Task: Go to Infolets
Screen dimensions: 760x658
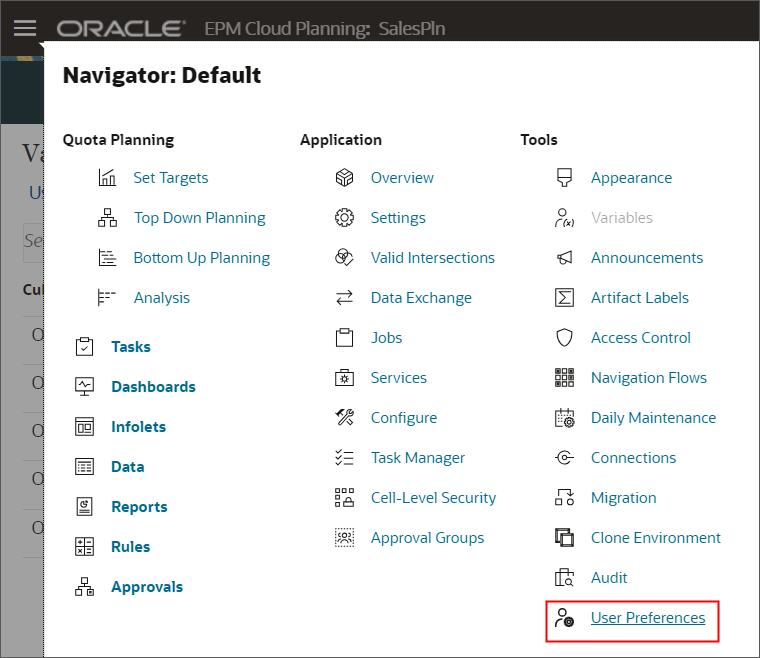Action: 139,427
